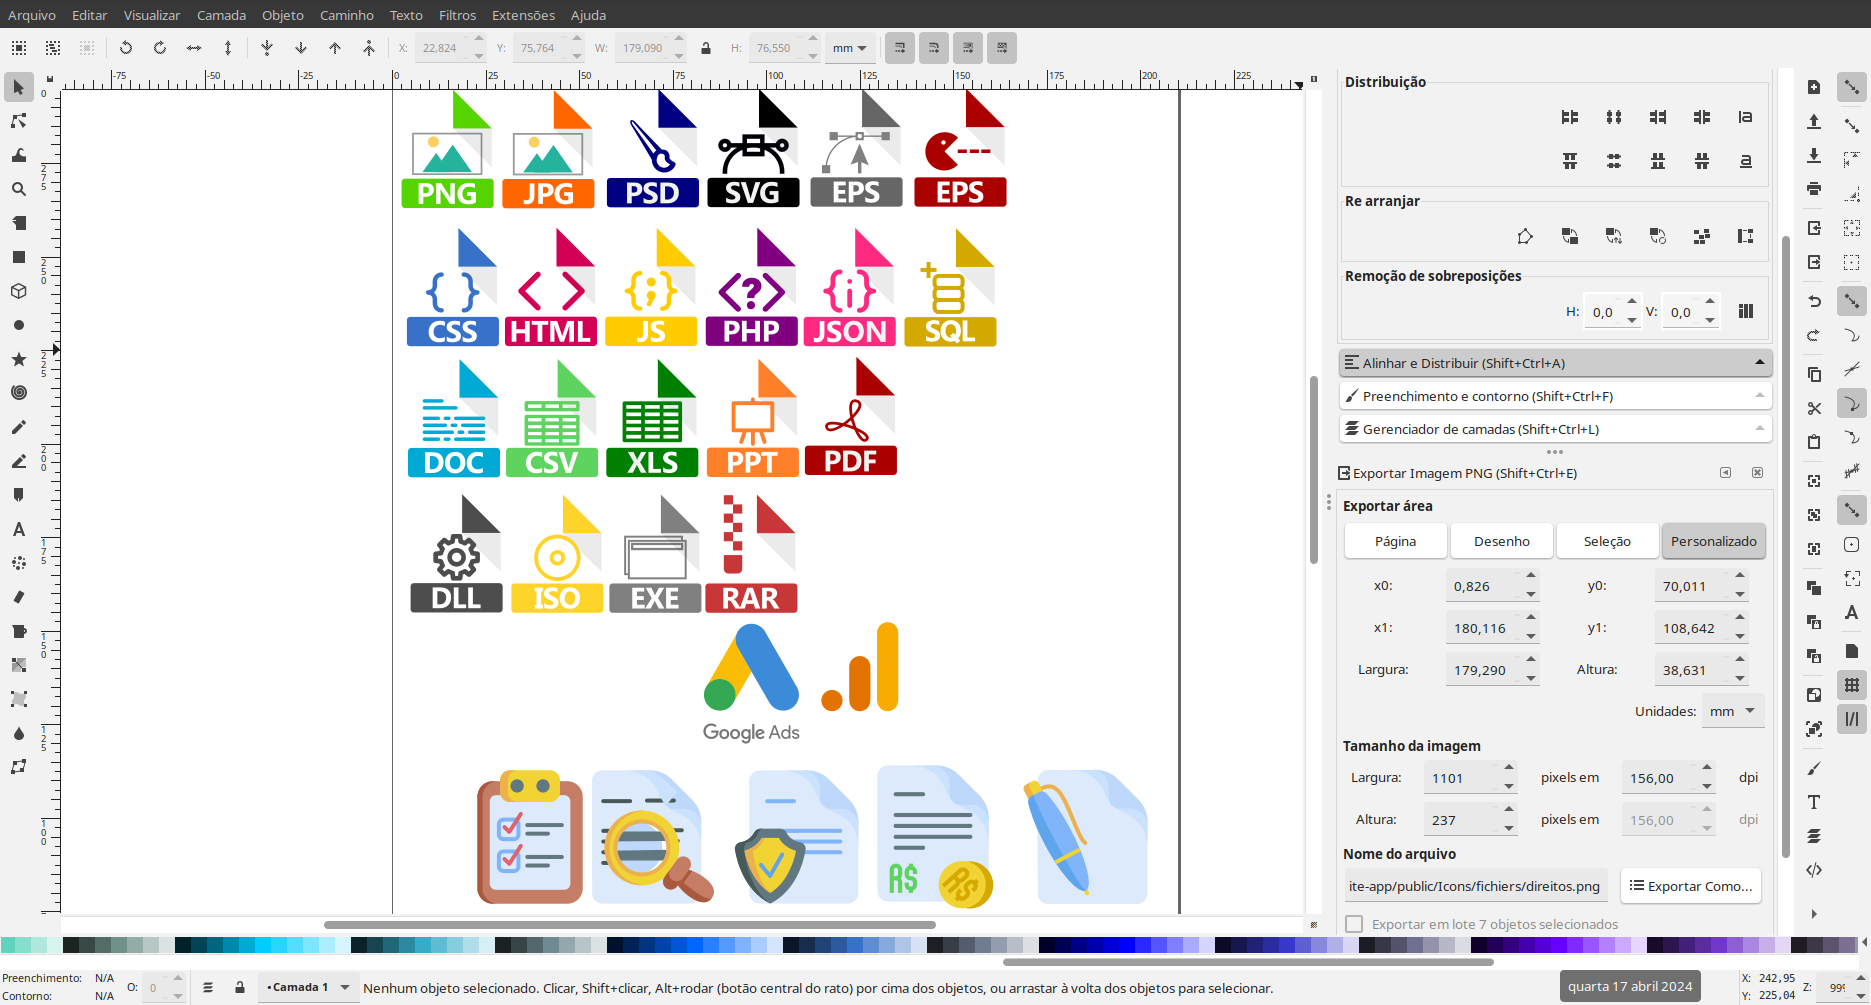
Task: Click the 'Desenho' export area button
Action: [1501, 541]
